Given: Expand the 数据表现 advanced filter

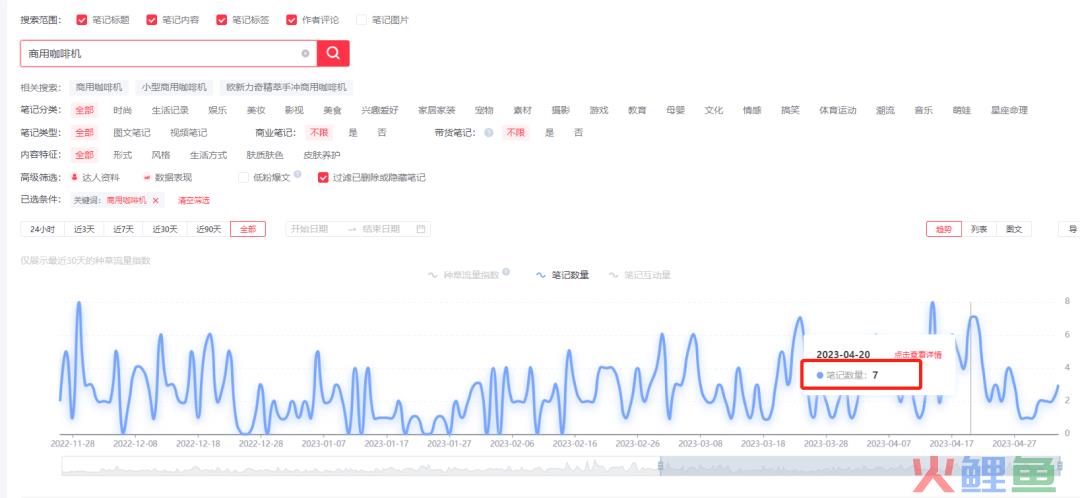Looking at the screenshot, I should 167,178.
